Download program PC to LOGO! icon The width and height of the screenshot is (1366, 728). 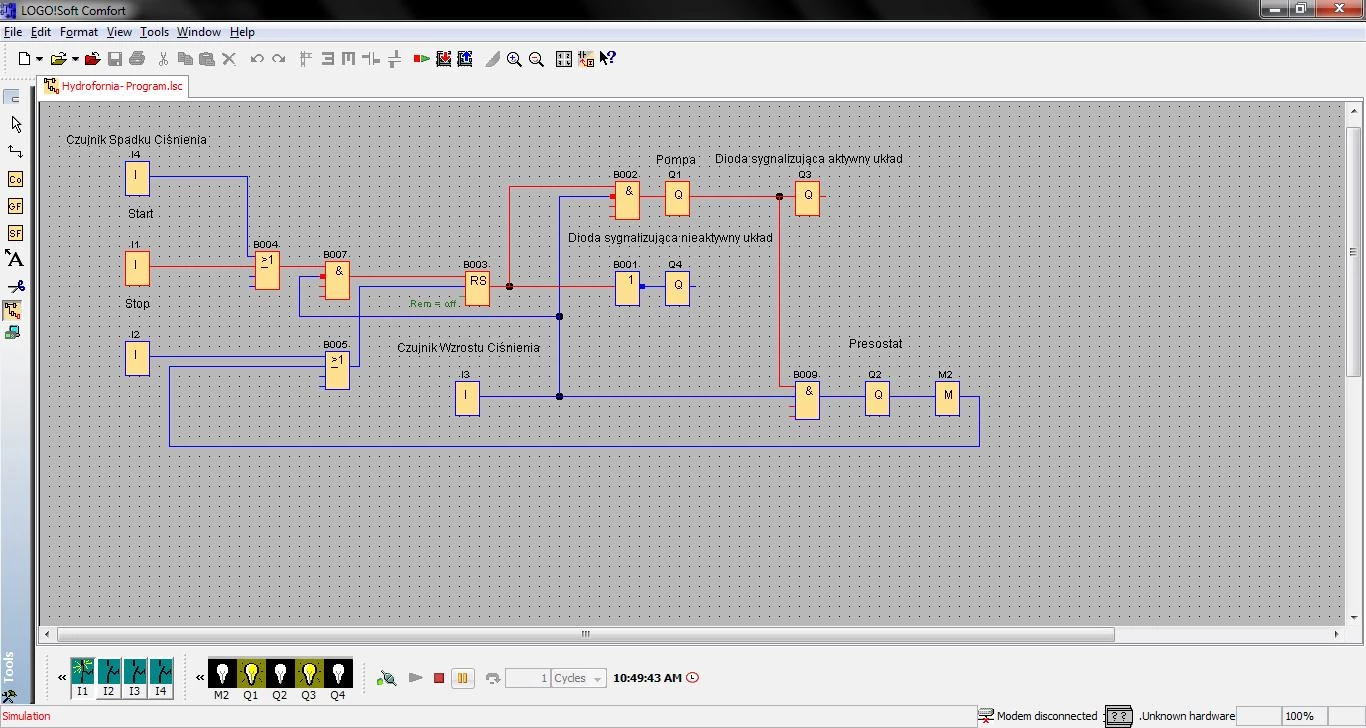pyautogui.click(x=444, y=59)
